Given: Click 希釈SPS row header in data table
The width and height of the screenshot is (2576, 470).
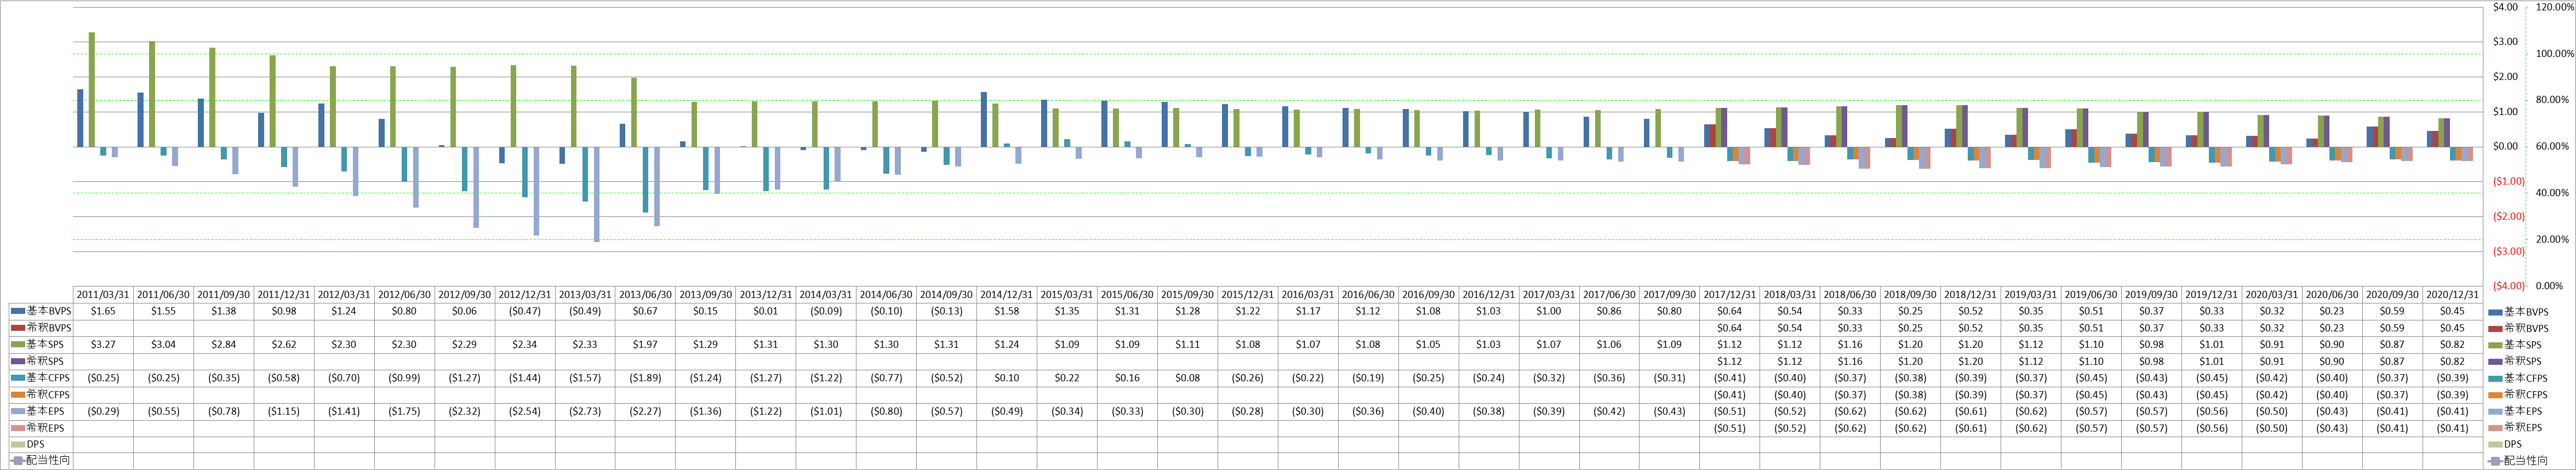Looking at the screenshot, I should pos(41,361).
